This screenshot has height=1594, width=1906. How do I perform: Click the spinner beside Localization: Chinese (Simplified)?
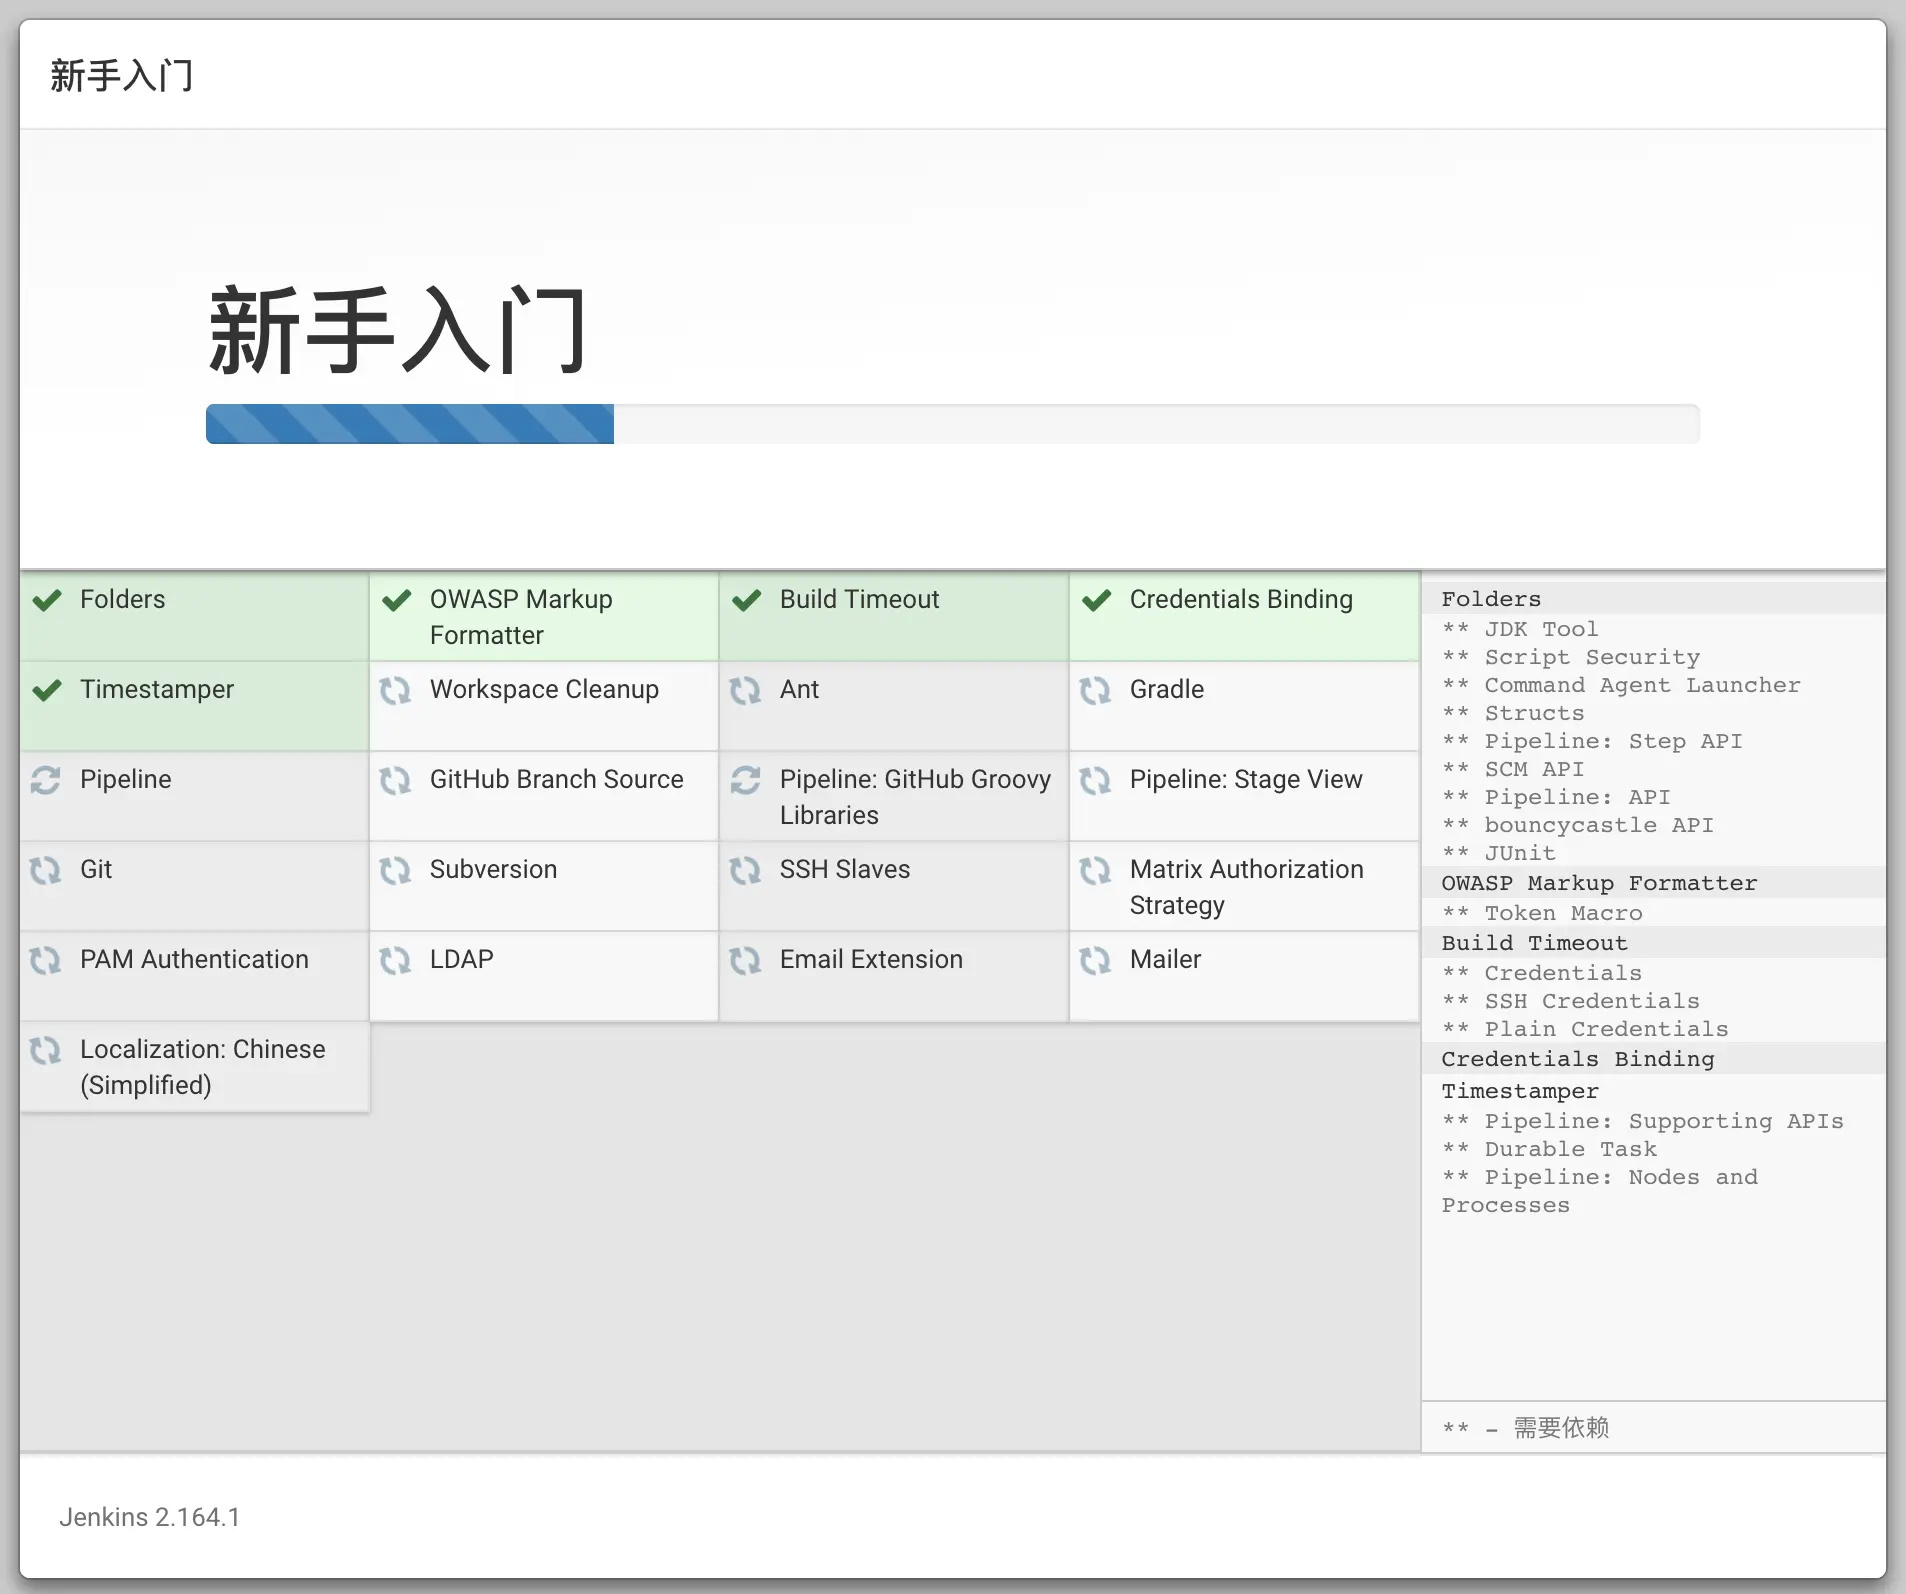(46, 1050)
